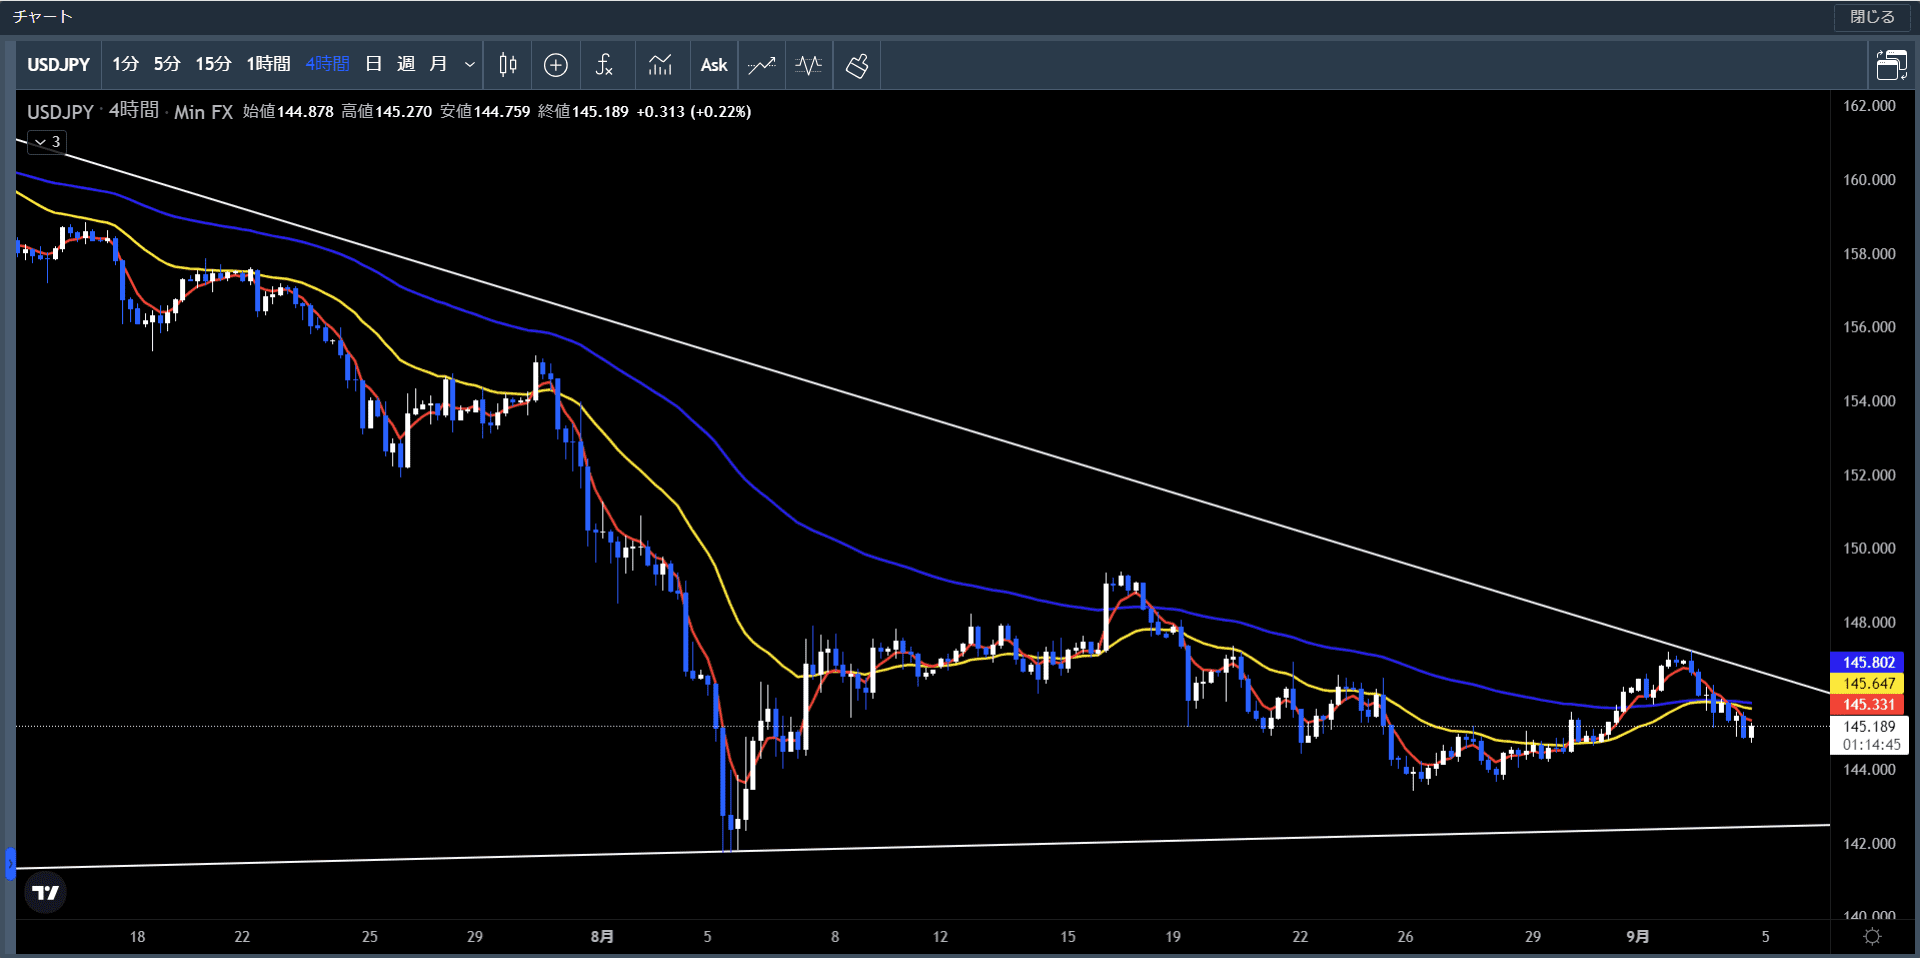
Task: Click the compare or add symbol plus icon
Action: click(556, 65)
